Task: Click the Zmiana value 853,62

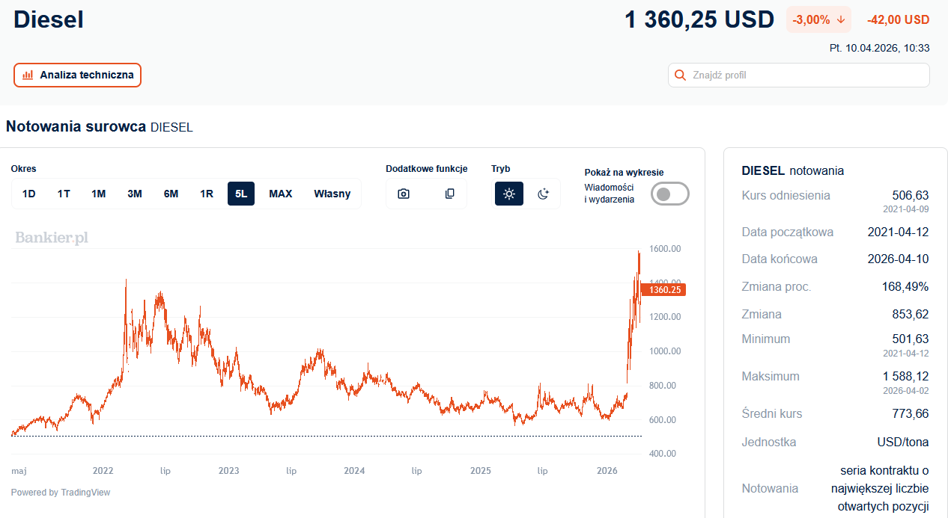Action: click(910, 314)
